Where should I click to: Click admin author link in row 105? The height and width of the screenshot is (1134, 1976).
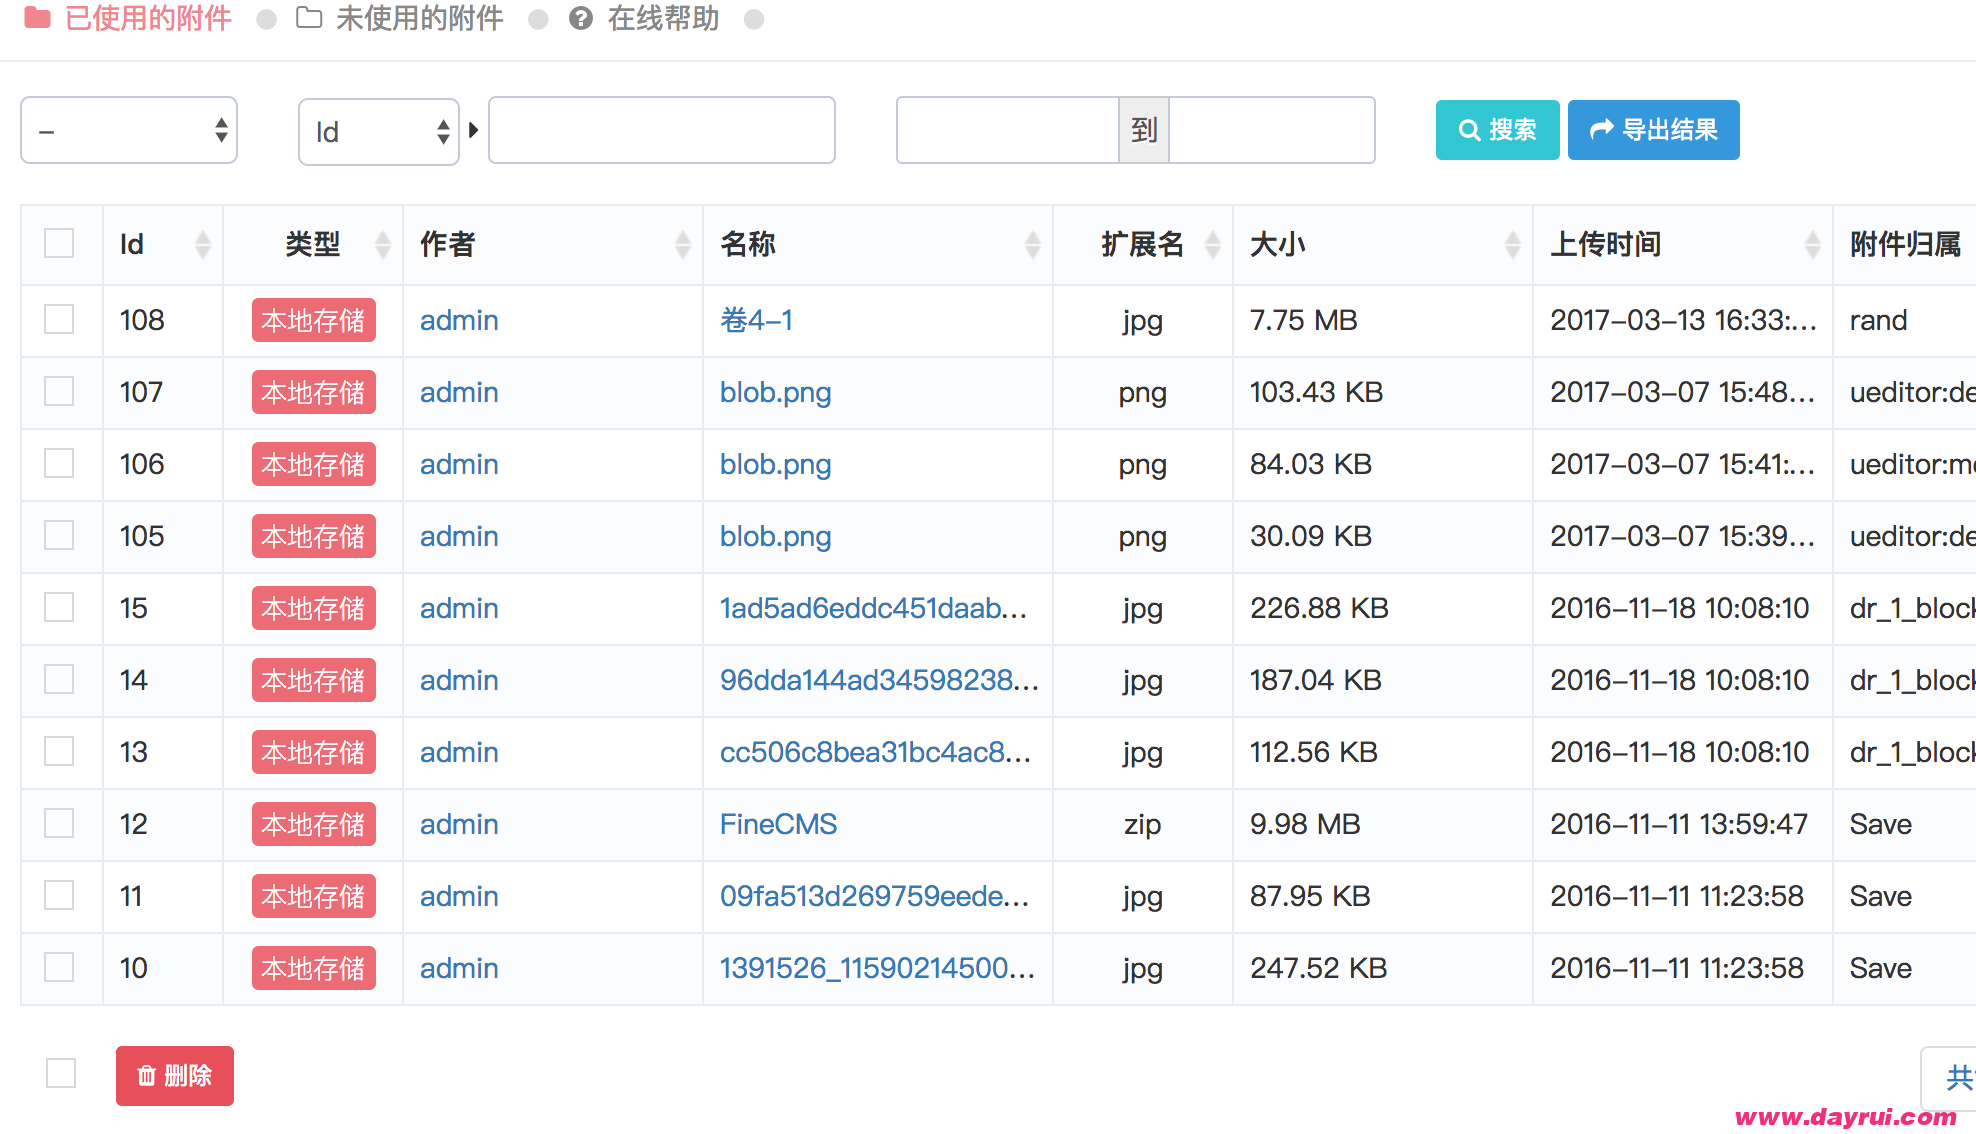coord(459,536)
